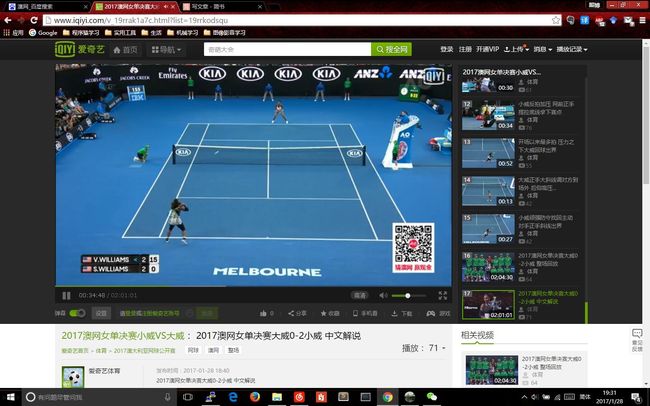The width and height of the screenshot is (650, 406).
Task: Open WeChat from the taskbar
Action: click(432, 397)
